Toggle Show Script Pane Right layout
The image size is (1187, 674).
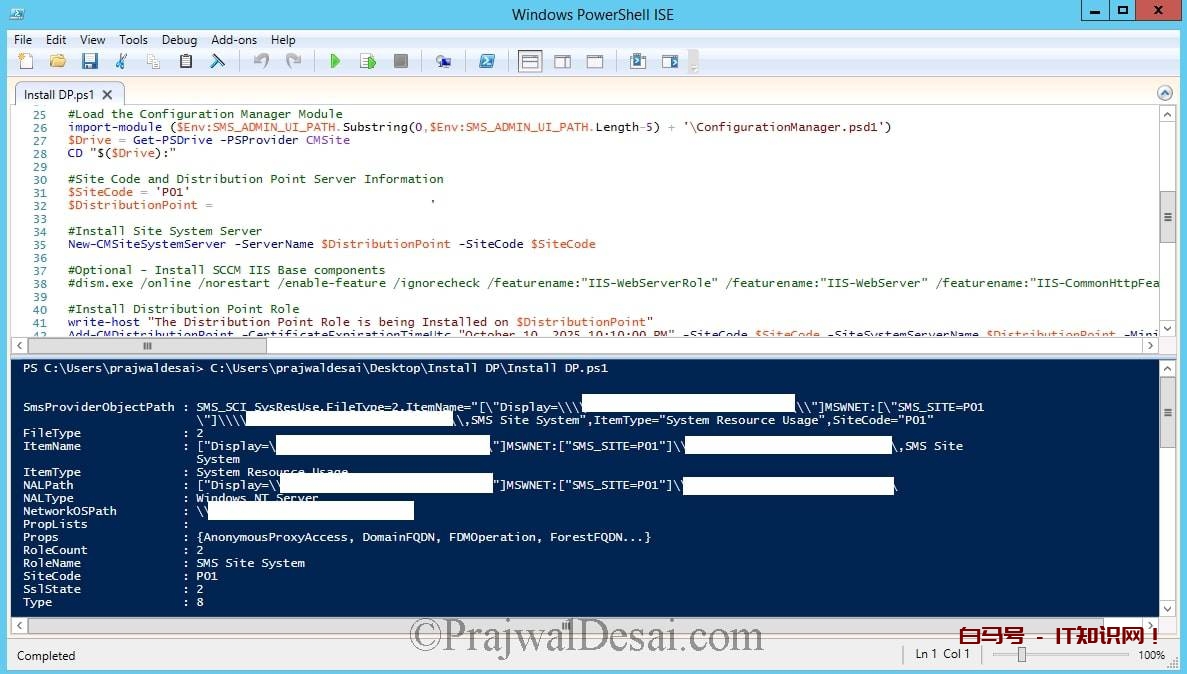562,62
